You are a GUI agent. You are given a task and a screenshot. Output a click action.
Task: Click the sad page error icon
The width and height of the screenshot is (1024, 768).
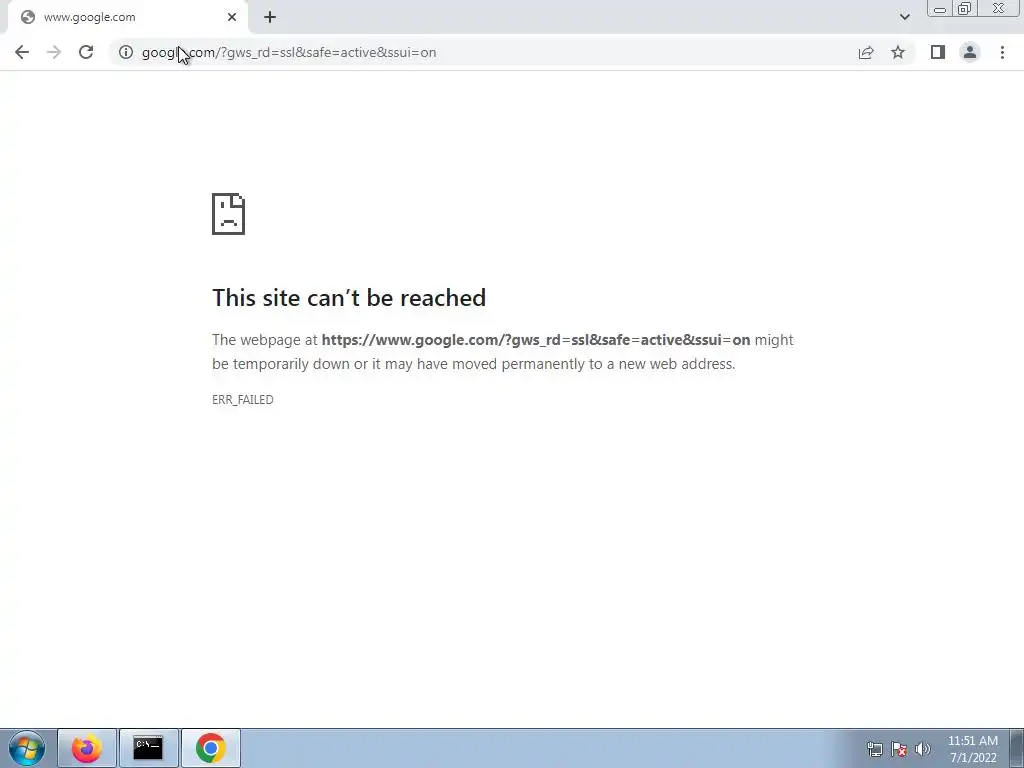[229, 214]
